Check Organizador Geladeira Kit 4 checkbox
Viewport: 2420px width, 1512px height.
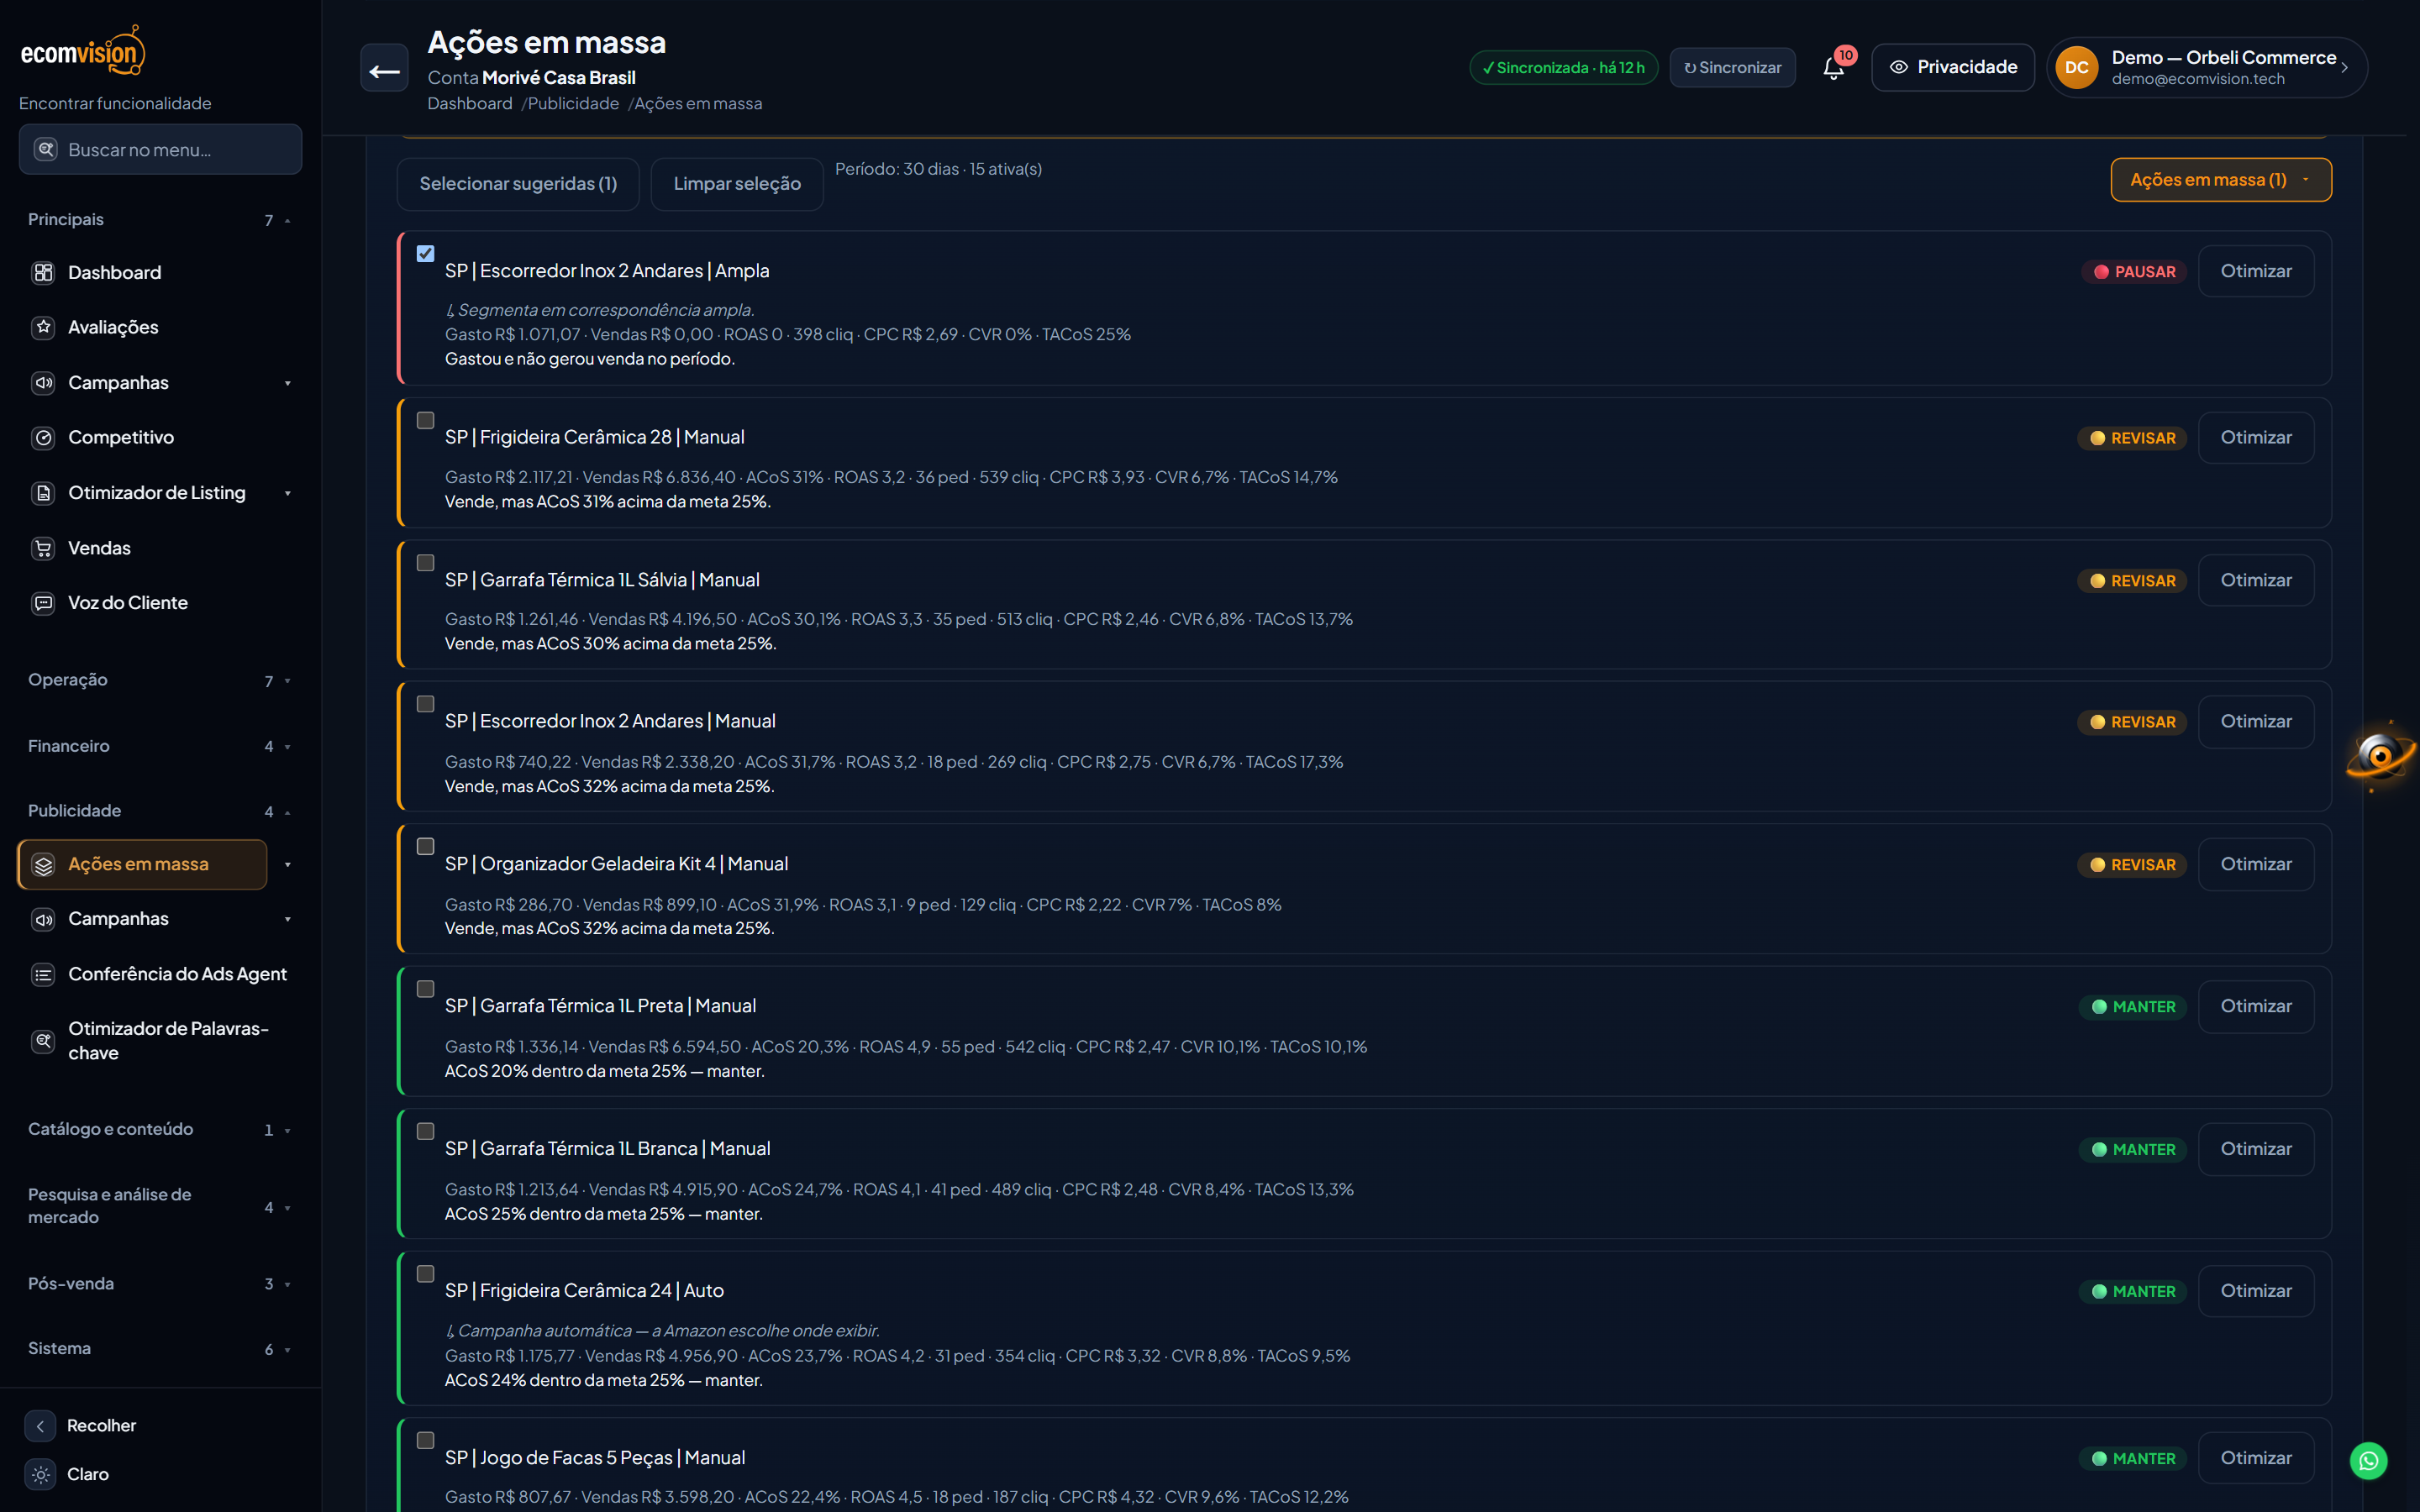[425, 847]
